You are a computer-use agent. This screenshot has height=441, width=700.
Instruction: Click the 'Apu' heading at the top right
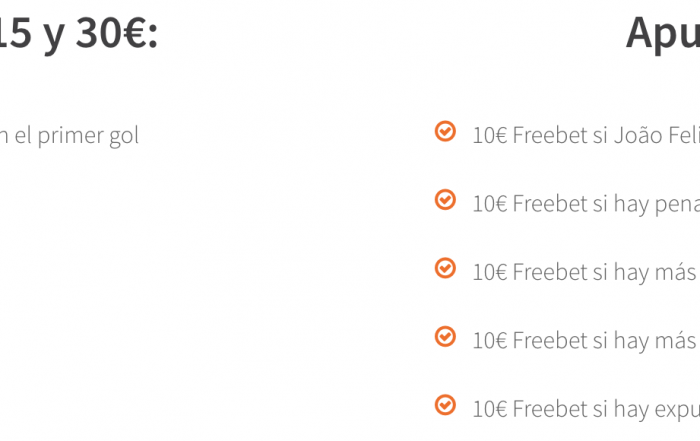click(x=663, y=35)
